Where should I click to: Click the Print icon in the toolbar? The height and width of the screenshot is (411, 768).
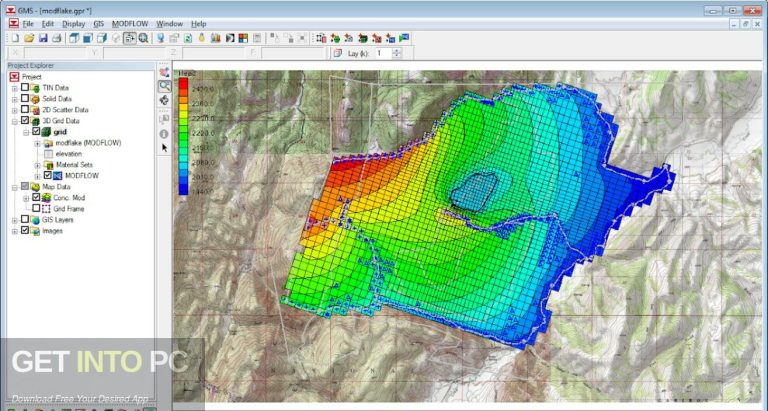tap(57, 38)
